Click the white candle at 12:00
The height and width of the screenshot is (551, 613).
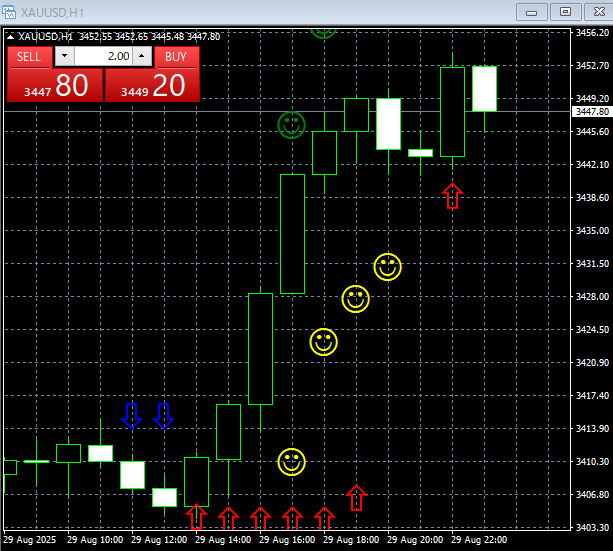point(133,475)
